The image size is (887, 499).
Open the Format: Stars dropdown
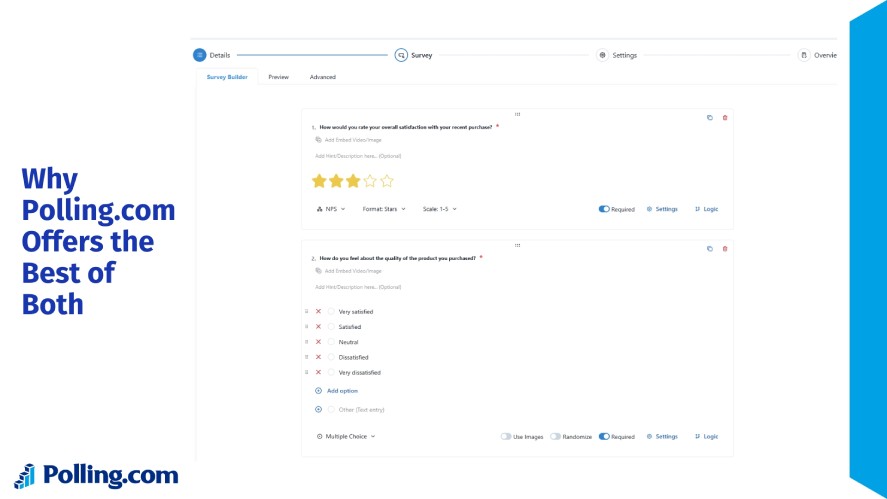coord(384,209)
